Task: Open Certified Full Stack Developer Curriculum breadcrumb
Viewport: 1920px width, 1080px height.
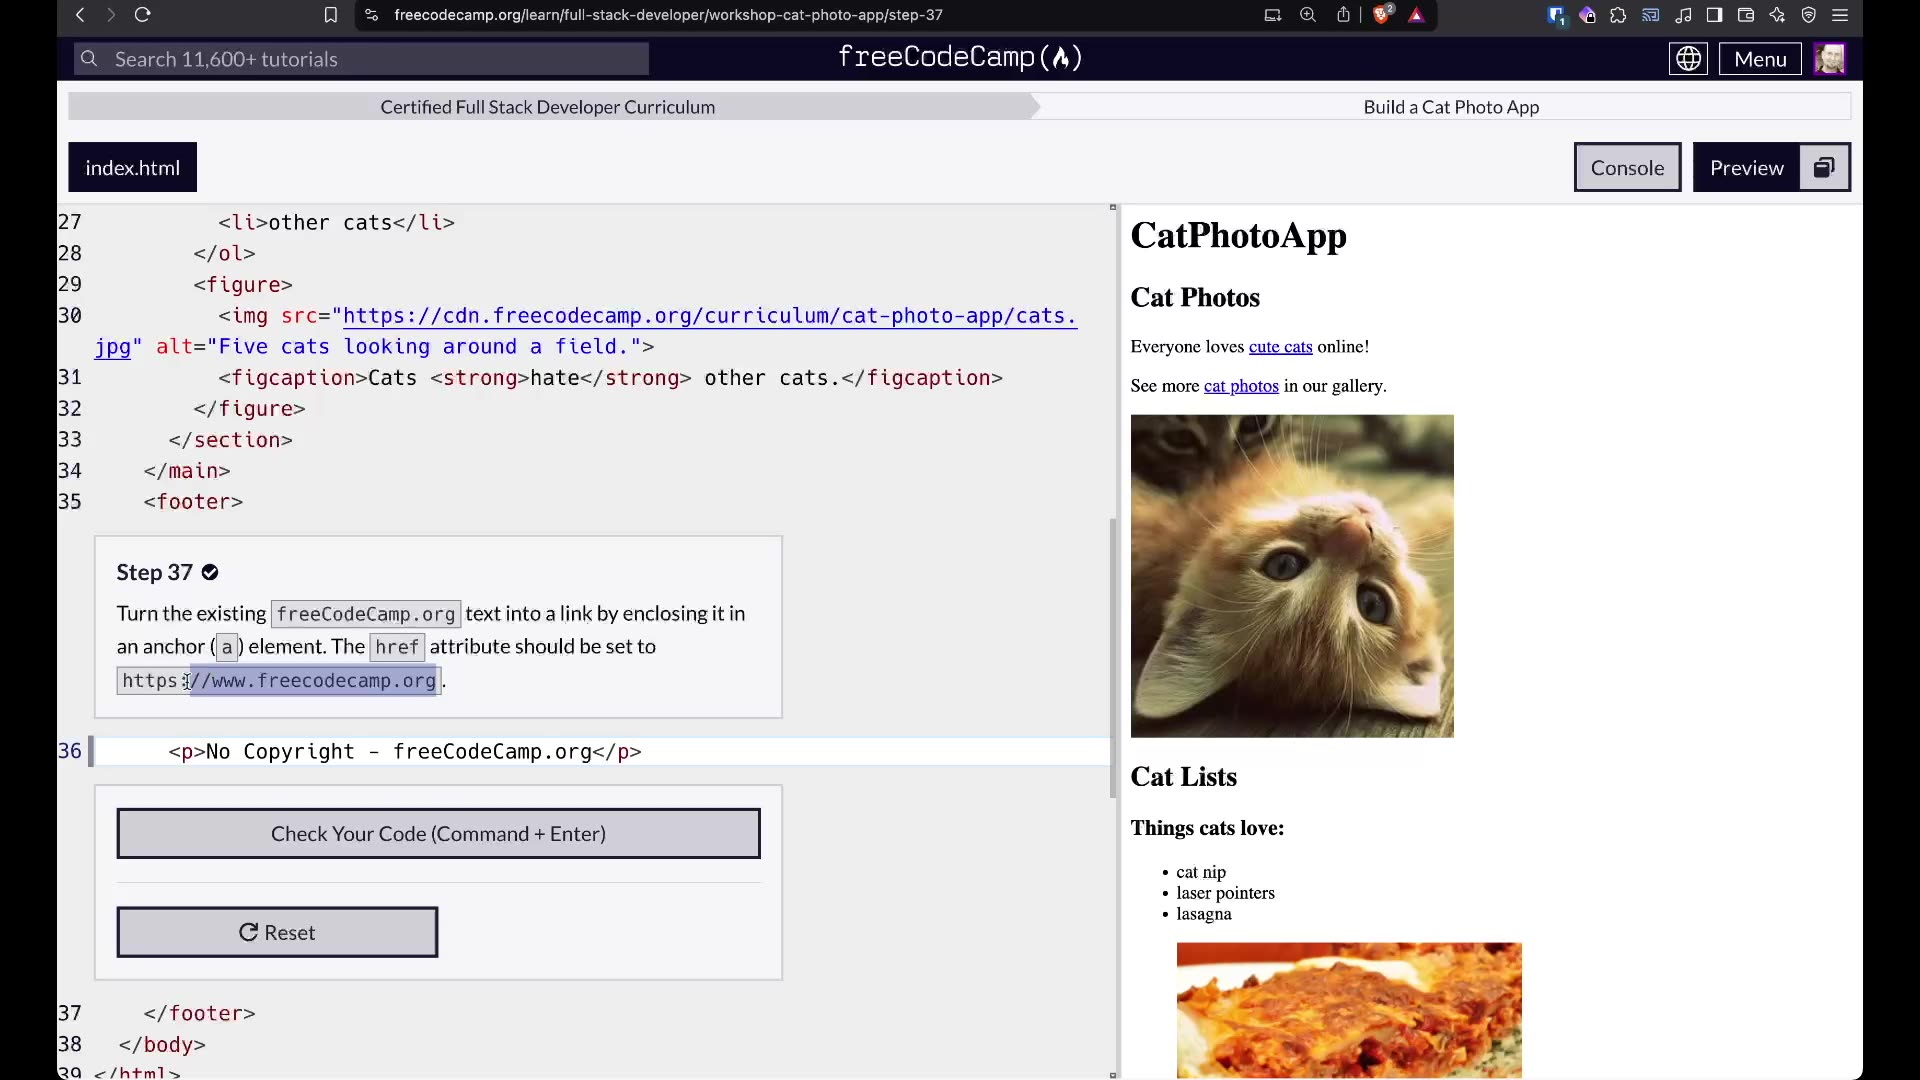Action: 547,107
